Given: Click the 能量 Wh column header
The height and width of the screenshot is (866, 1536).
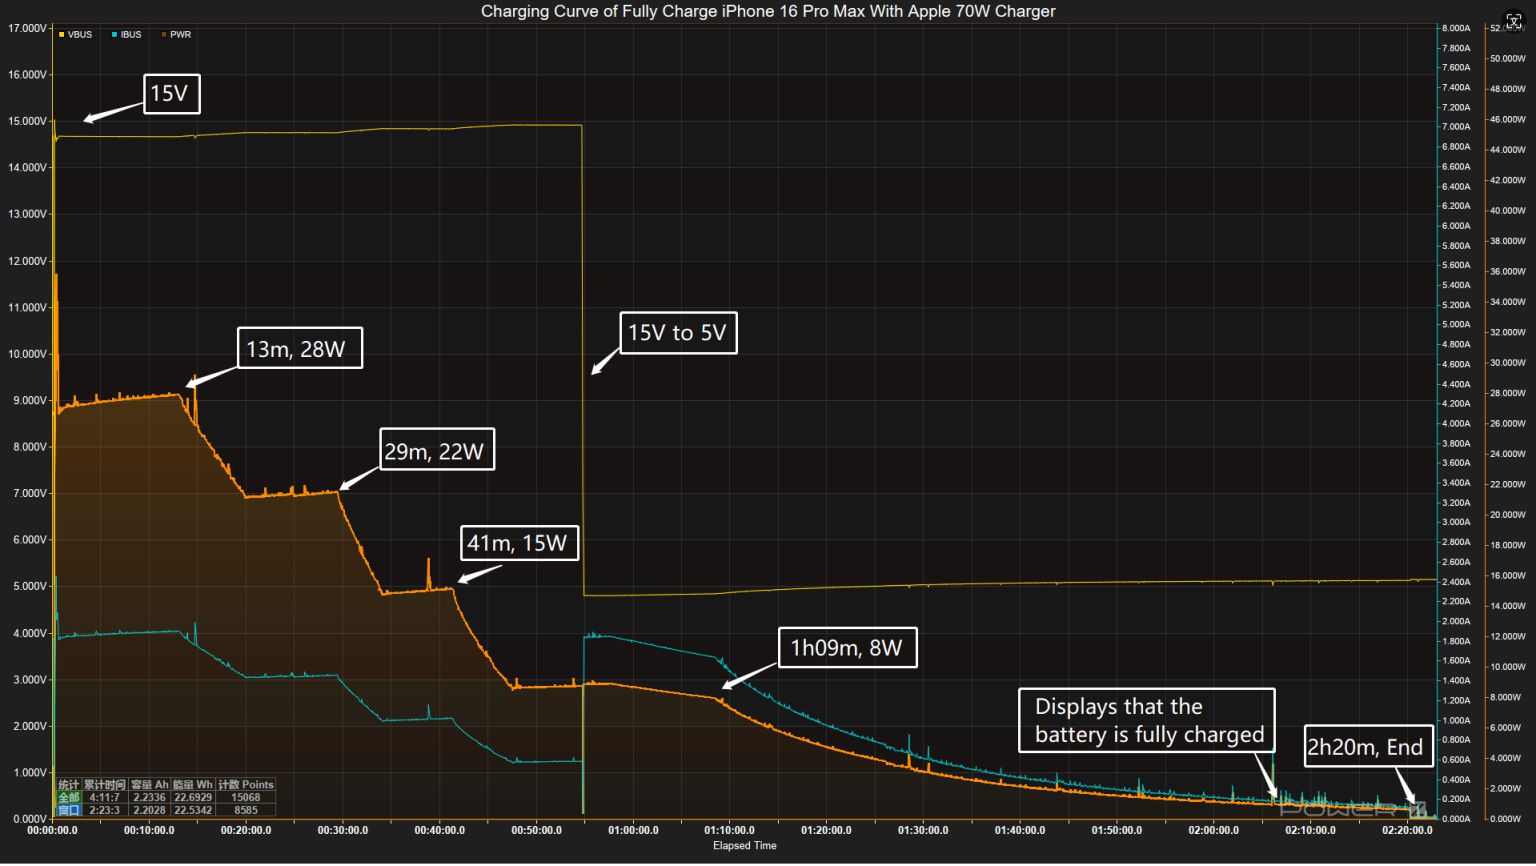Looking at the screenshot, I should 192,785.
